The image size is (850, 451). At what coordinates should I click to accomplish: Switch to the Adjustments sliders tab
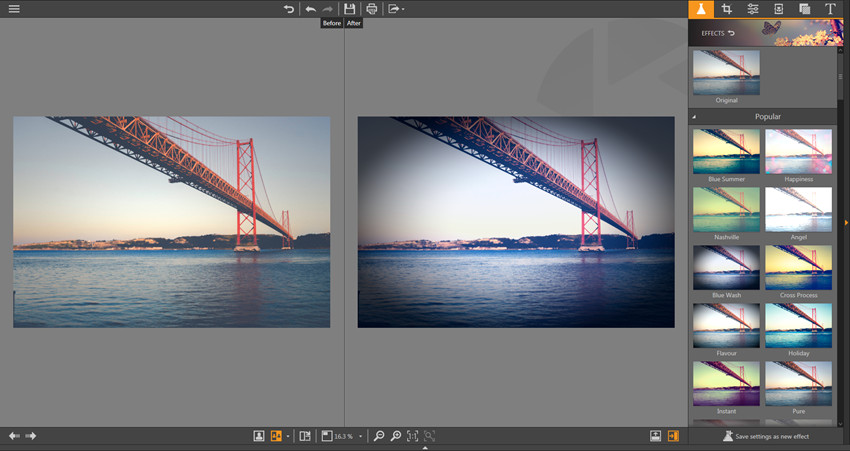pyautogui.click(x=753, y=9)
